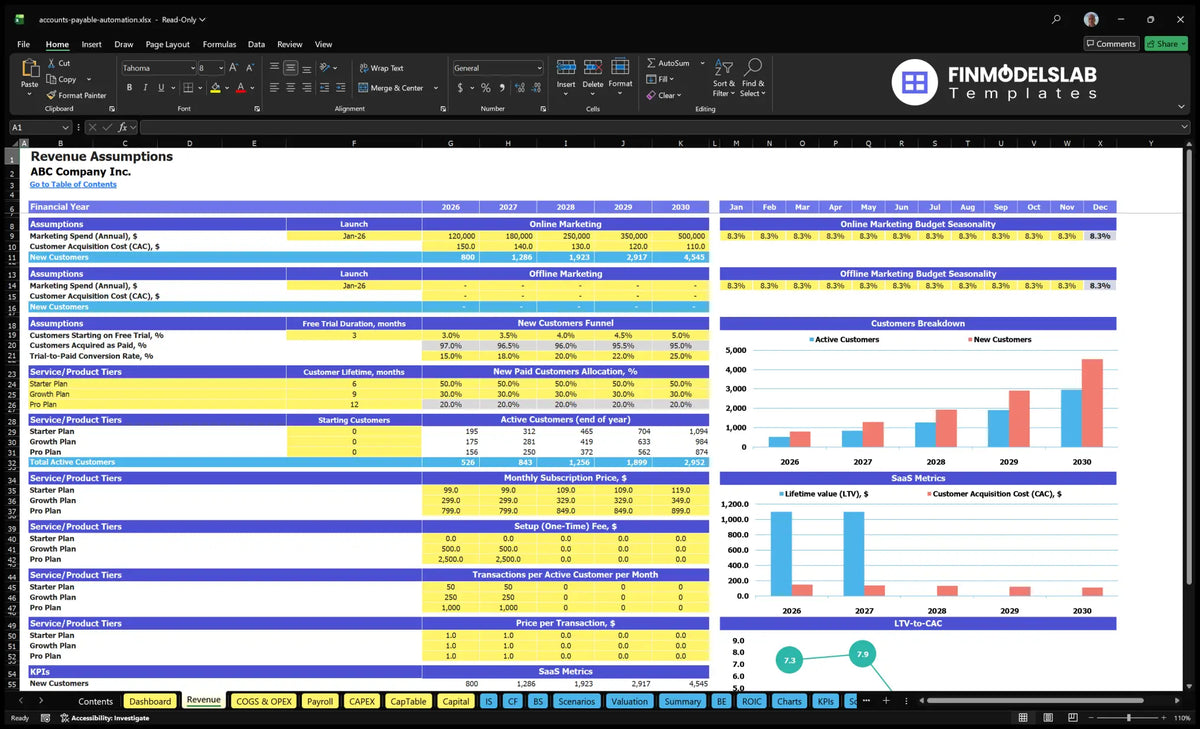Apply the red Font Color A

pos(240,88)
